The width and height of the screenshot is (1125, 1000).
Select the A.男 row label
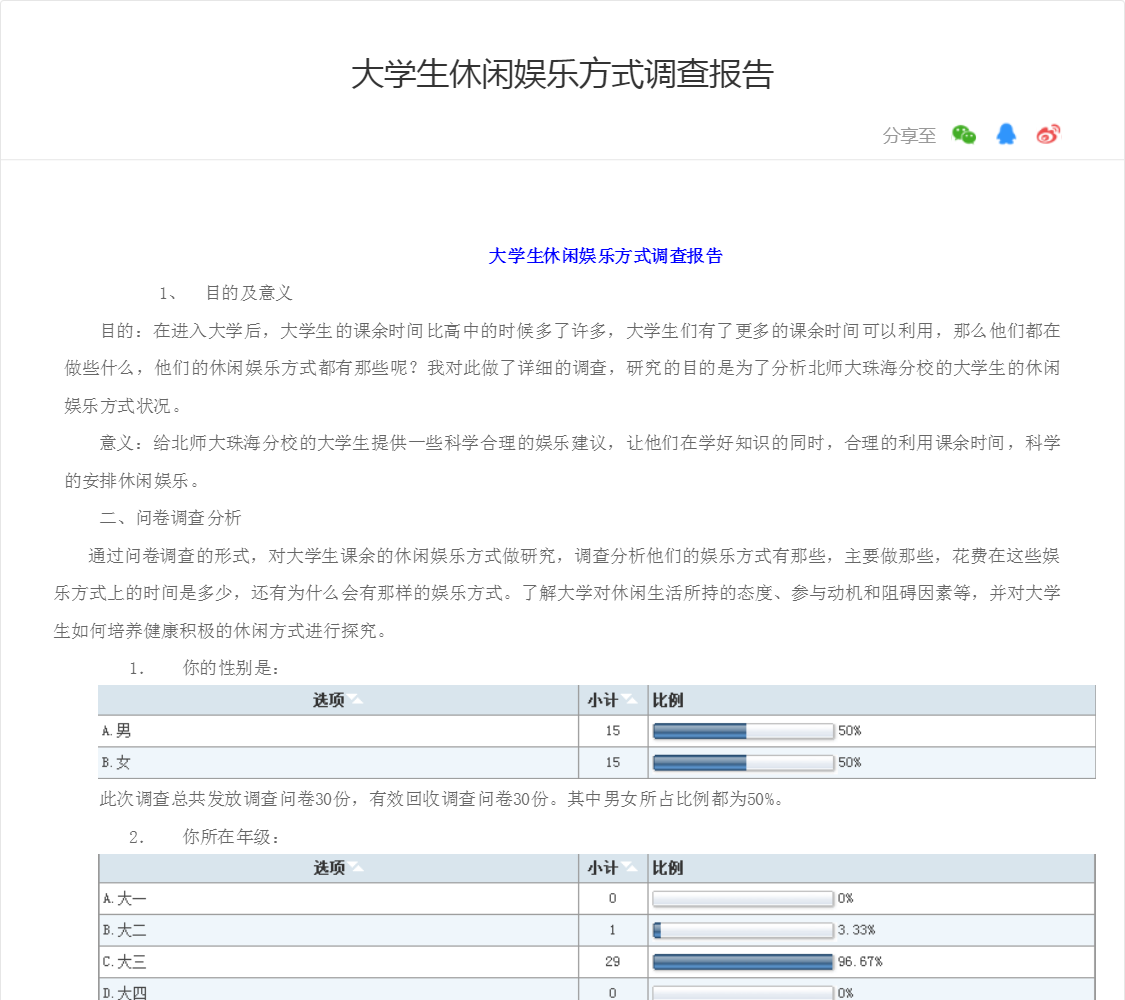[116, 731]
